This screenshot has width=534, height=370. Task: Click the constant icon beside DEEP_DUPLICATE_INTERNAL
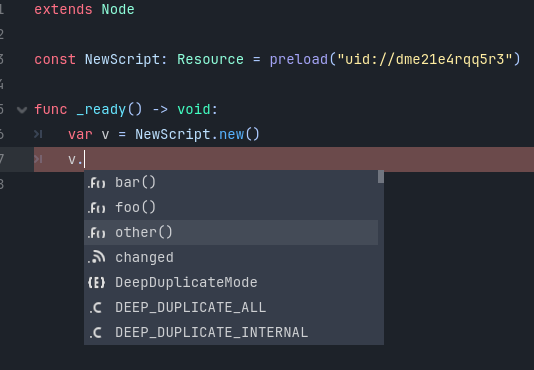(x=96, y=333)
